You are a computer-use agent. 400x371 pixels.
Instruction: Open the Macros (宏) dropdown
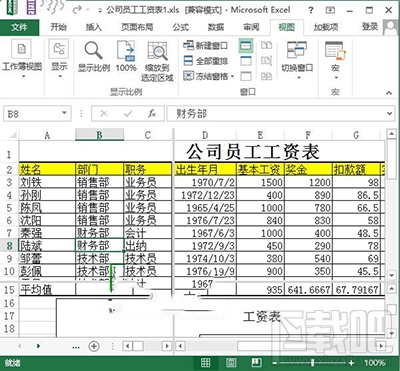[x=335, y=60]
